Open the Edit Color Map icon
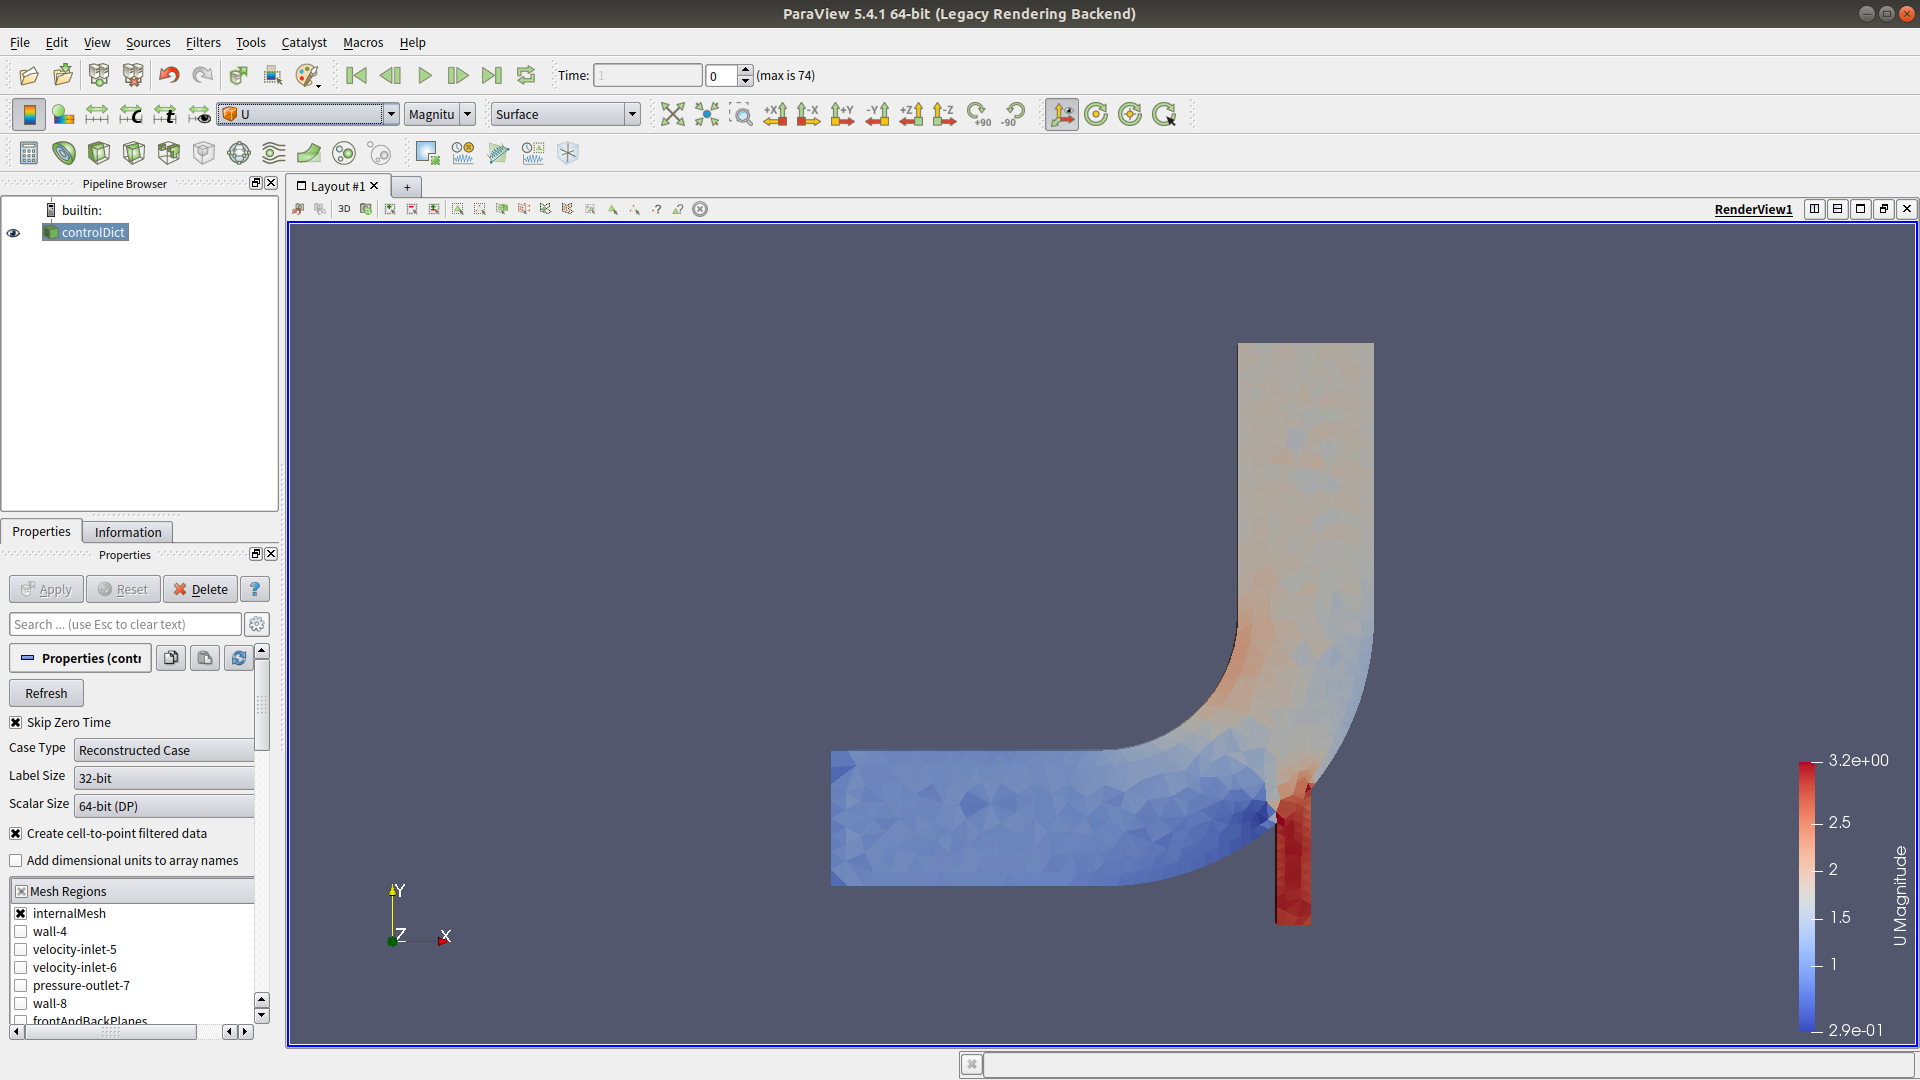Viewport: 1920px width, 1080px height. (63, 115)
